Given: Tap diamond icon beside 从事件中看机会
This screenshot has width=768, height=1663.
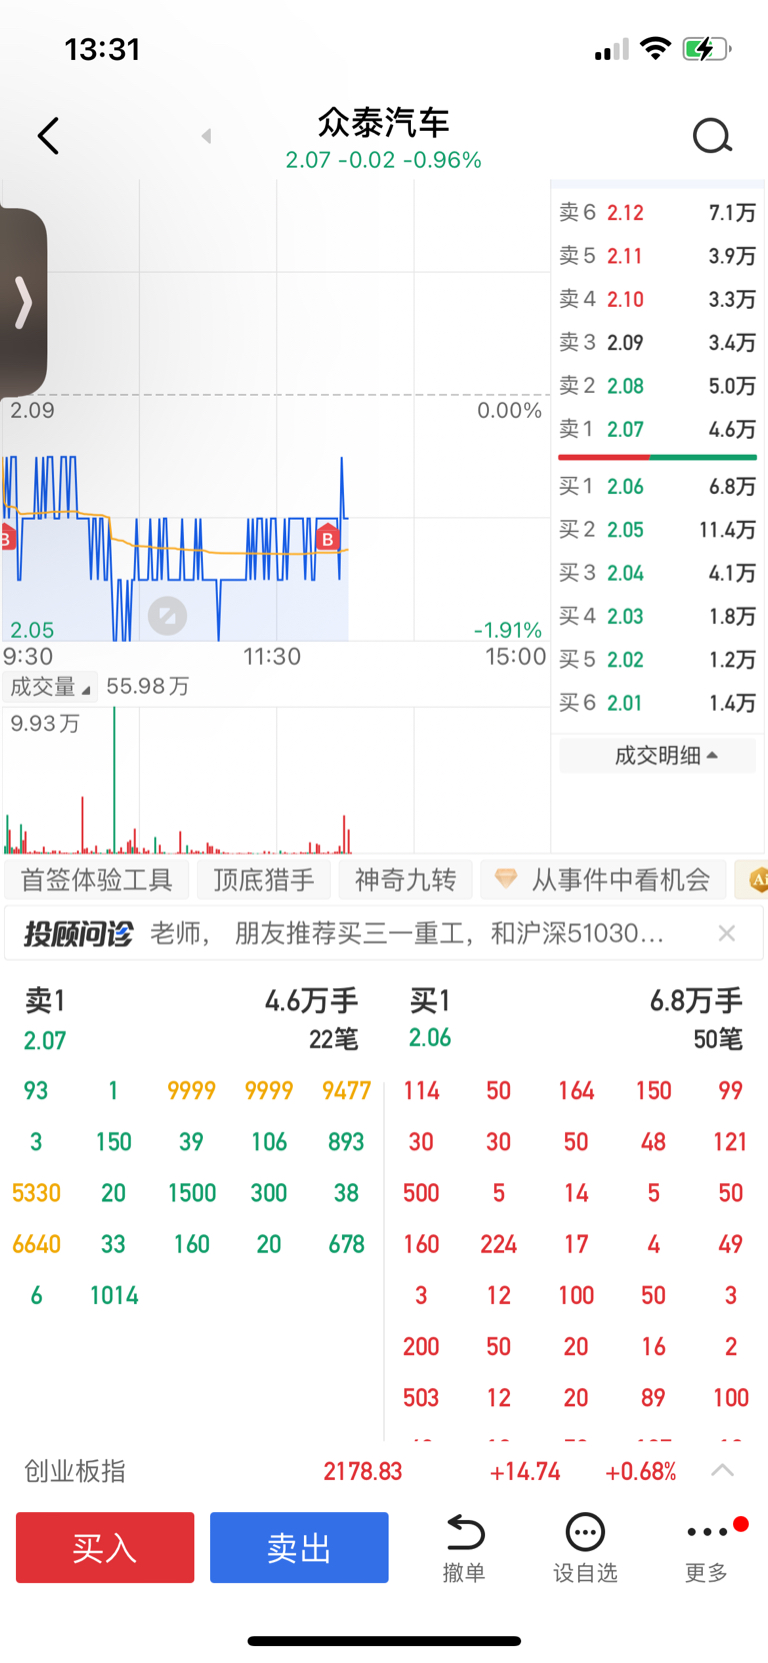Looking at the screenshot, I should (x=506, y=879).
